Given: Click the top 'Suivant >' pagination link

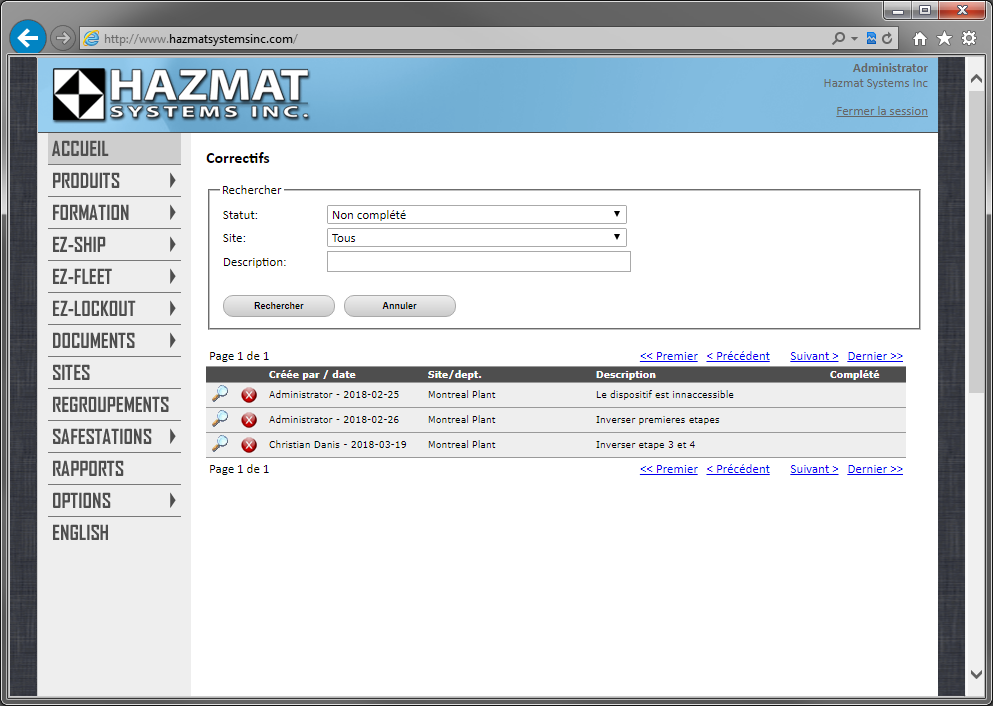Looking at the screenshot, I should [814, 356].
